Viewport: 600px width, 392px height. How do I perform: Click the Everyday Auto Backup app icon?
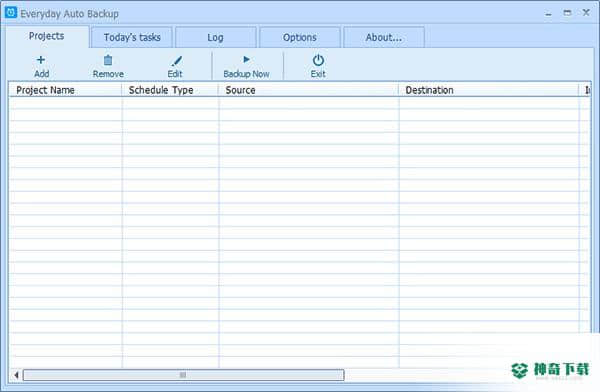coord(11,12)
